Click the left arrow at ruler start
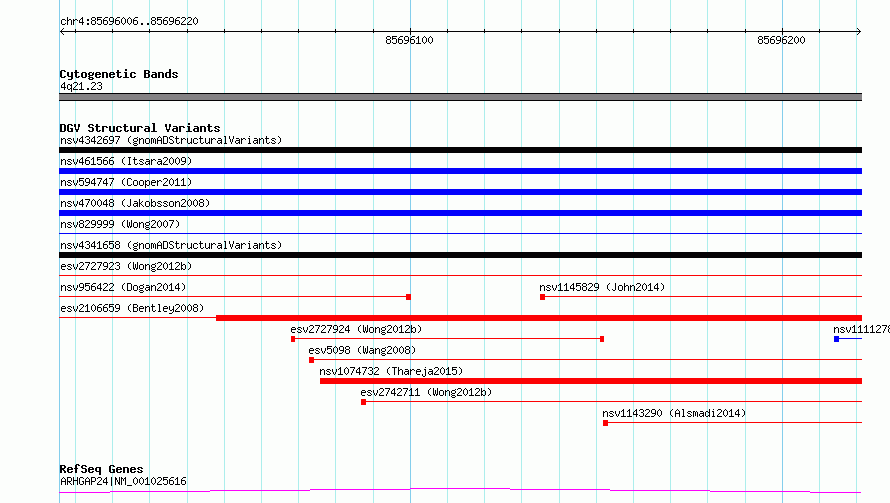890x503 pixels. [62, 31]
